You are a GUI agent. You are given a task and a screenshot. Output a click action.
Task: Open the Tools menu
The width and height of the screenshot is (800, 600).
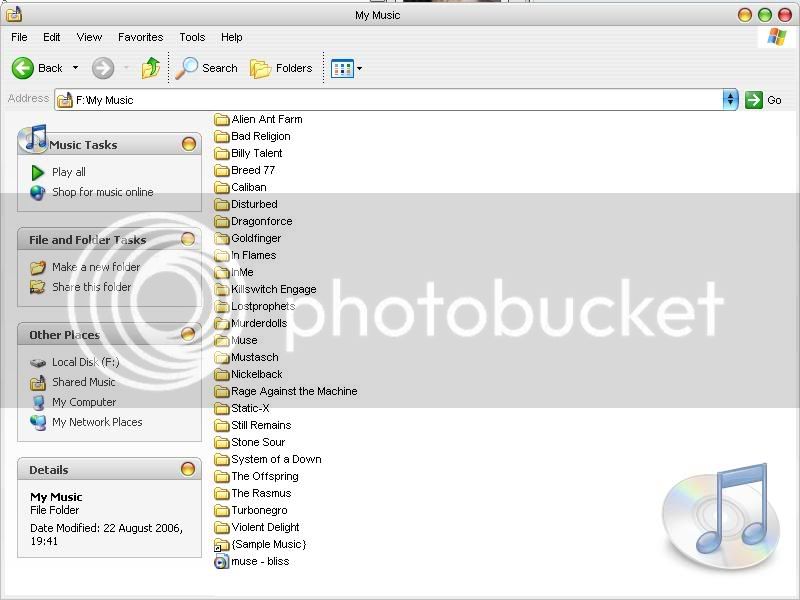192,37
